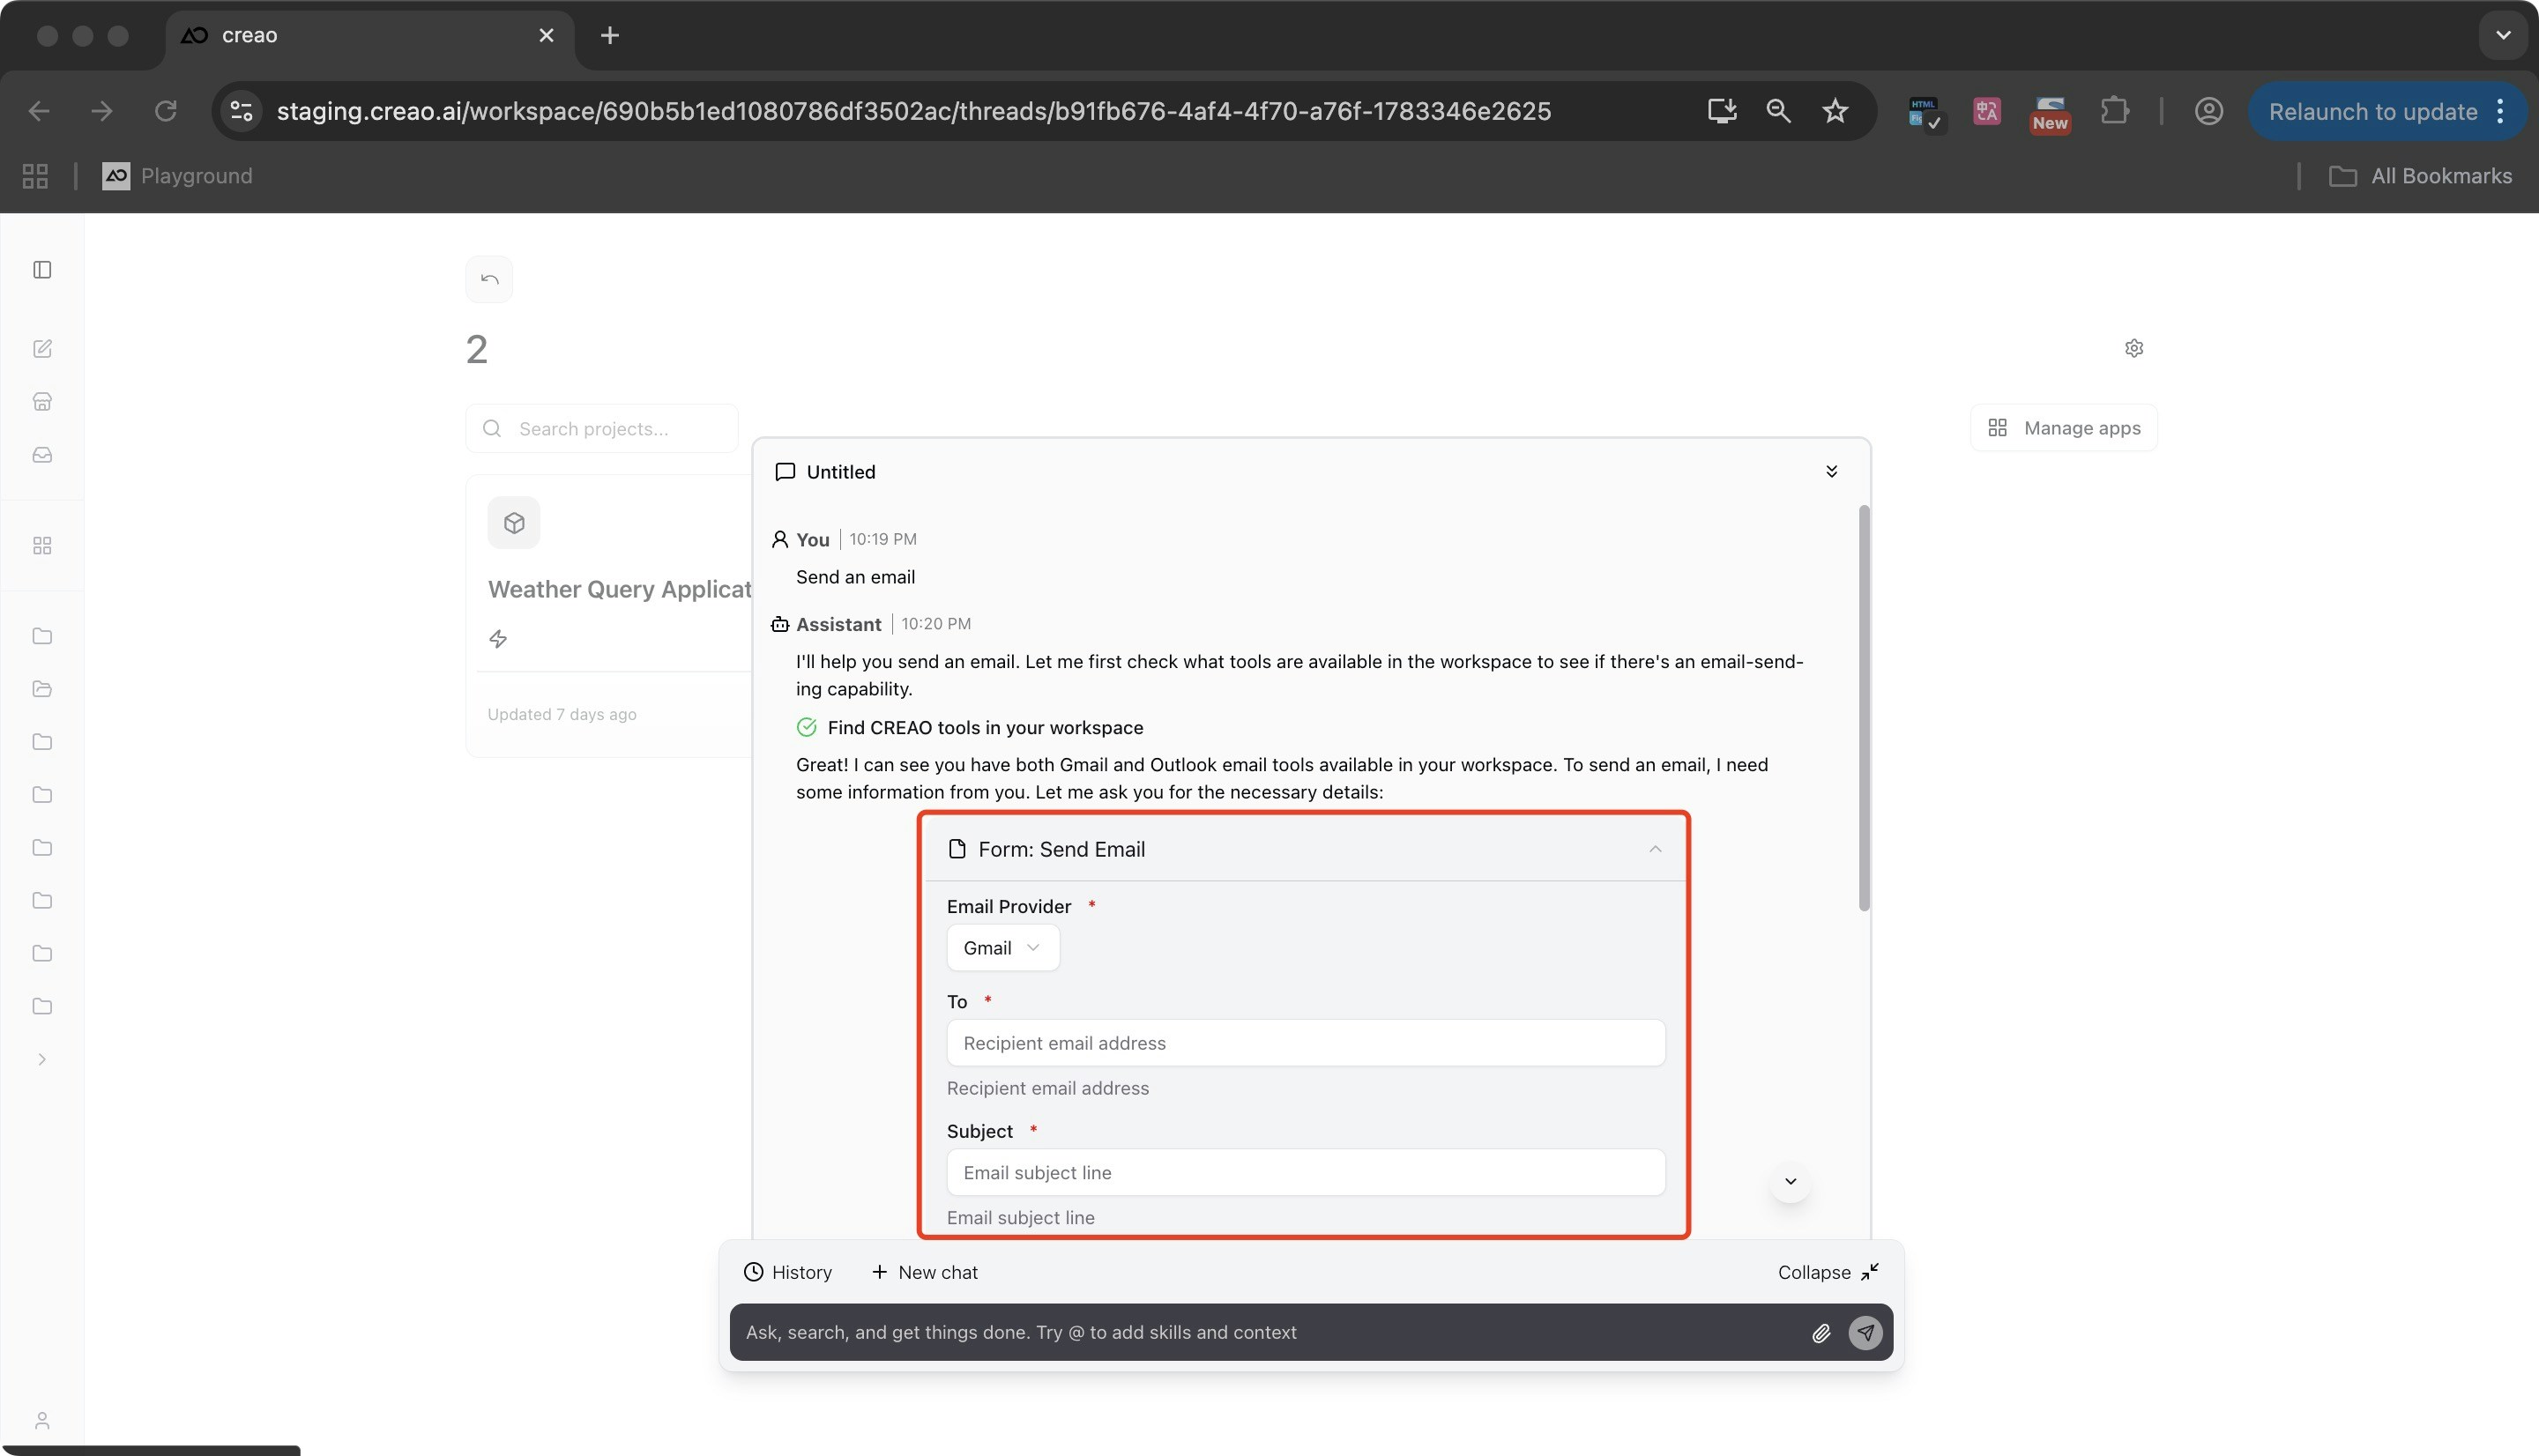Open the inbox icon in sidebar
The height and width of the screenshot is (1456, 2539).
point(42,455)
